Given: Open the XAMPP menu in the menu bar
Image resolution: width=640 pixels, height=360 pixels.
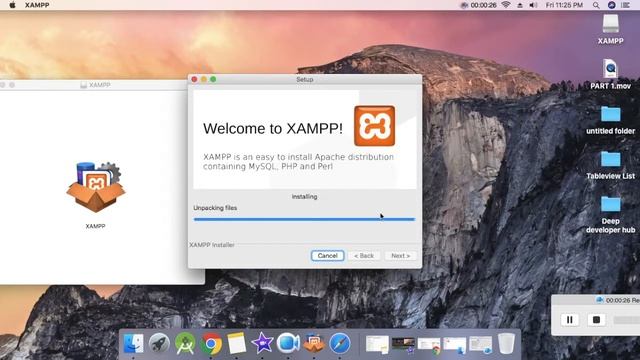Looking at the screenshot, I should 37,5.
